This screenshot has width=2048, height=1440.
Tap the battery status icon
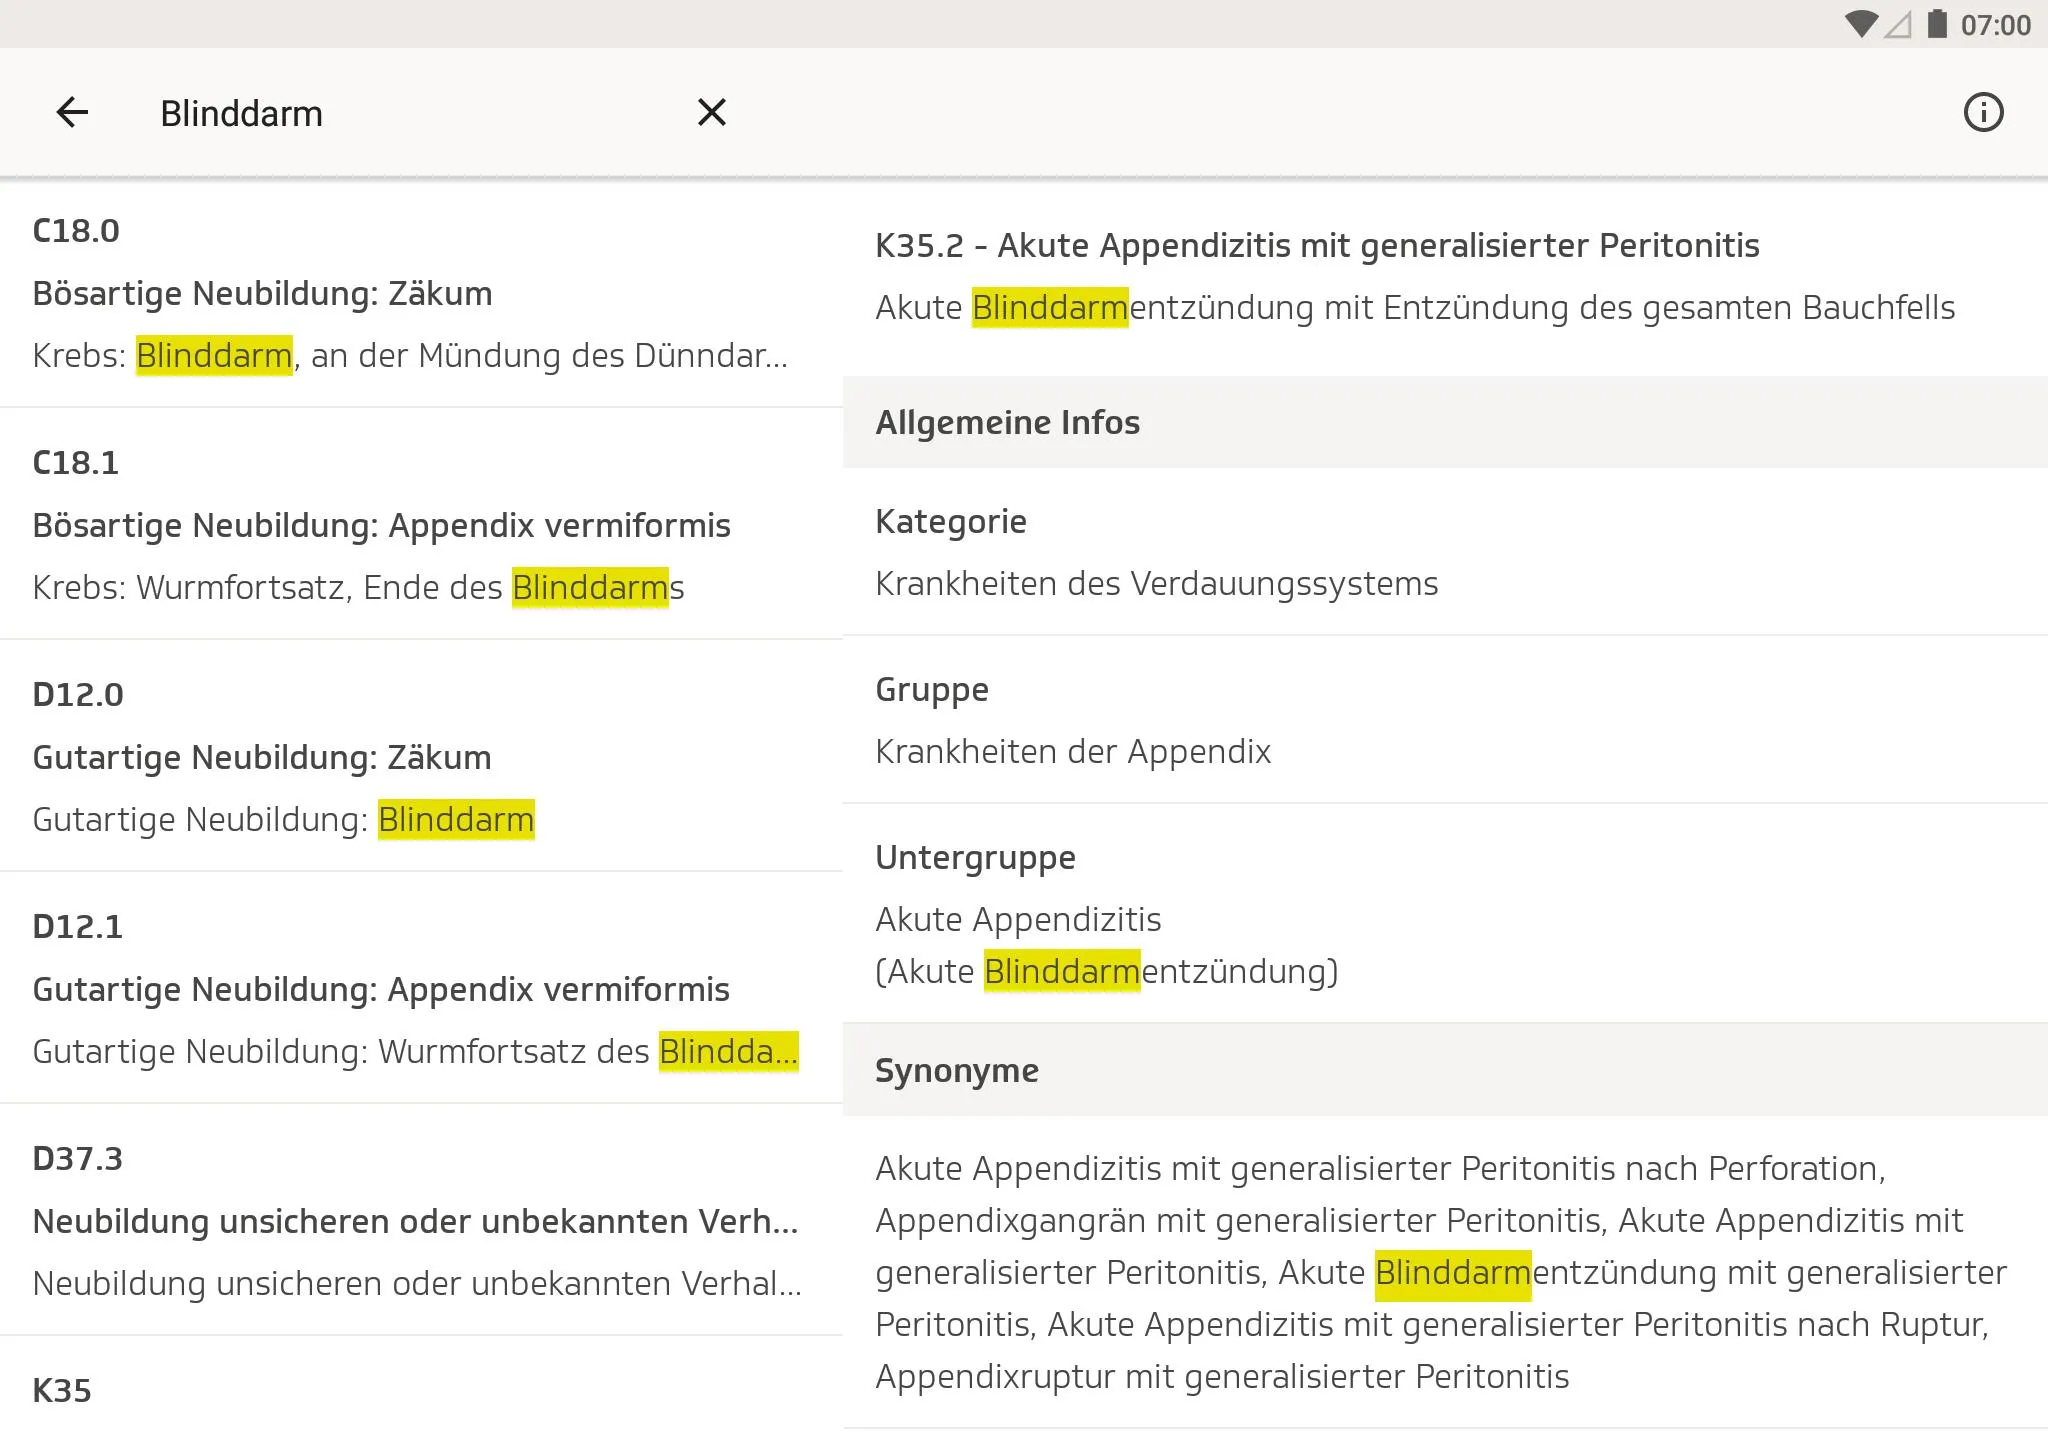1937,24
